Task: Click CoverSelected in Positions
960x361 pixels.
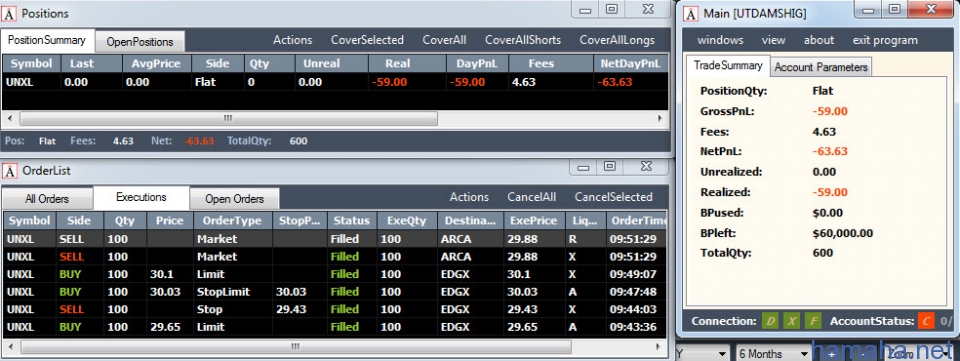Action: [x=367, y=40]
